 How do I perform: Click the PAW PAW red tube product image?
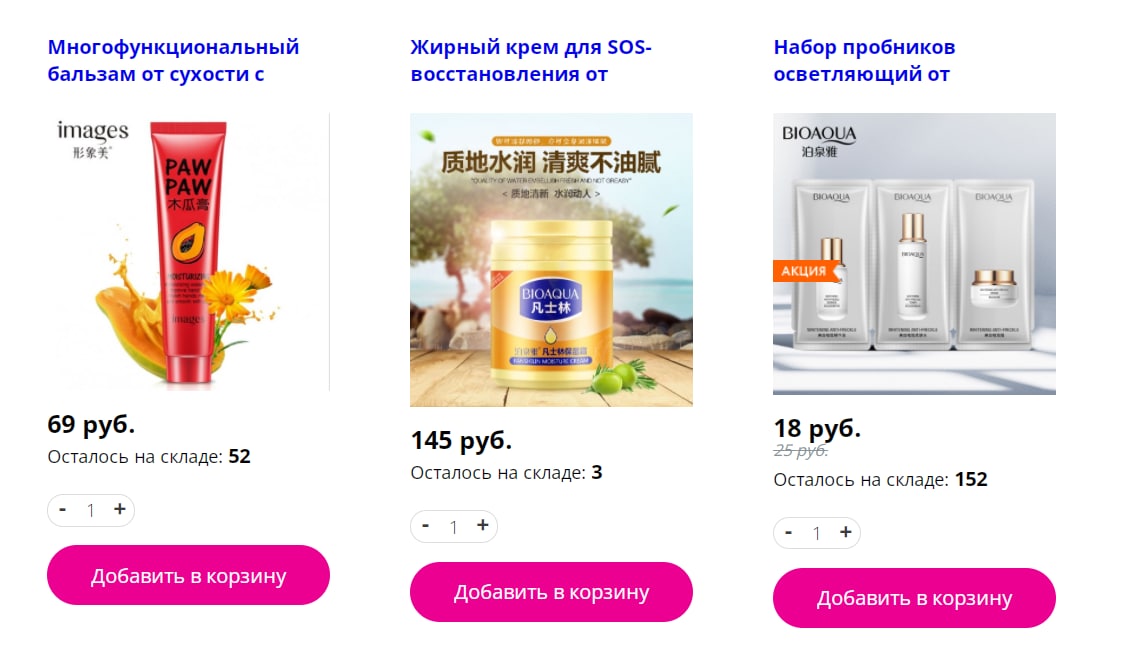tap(188, 252)
